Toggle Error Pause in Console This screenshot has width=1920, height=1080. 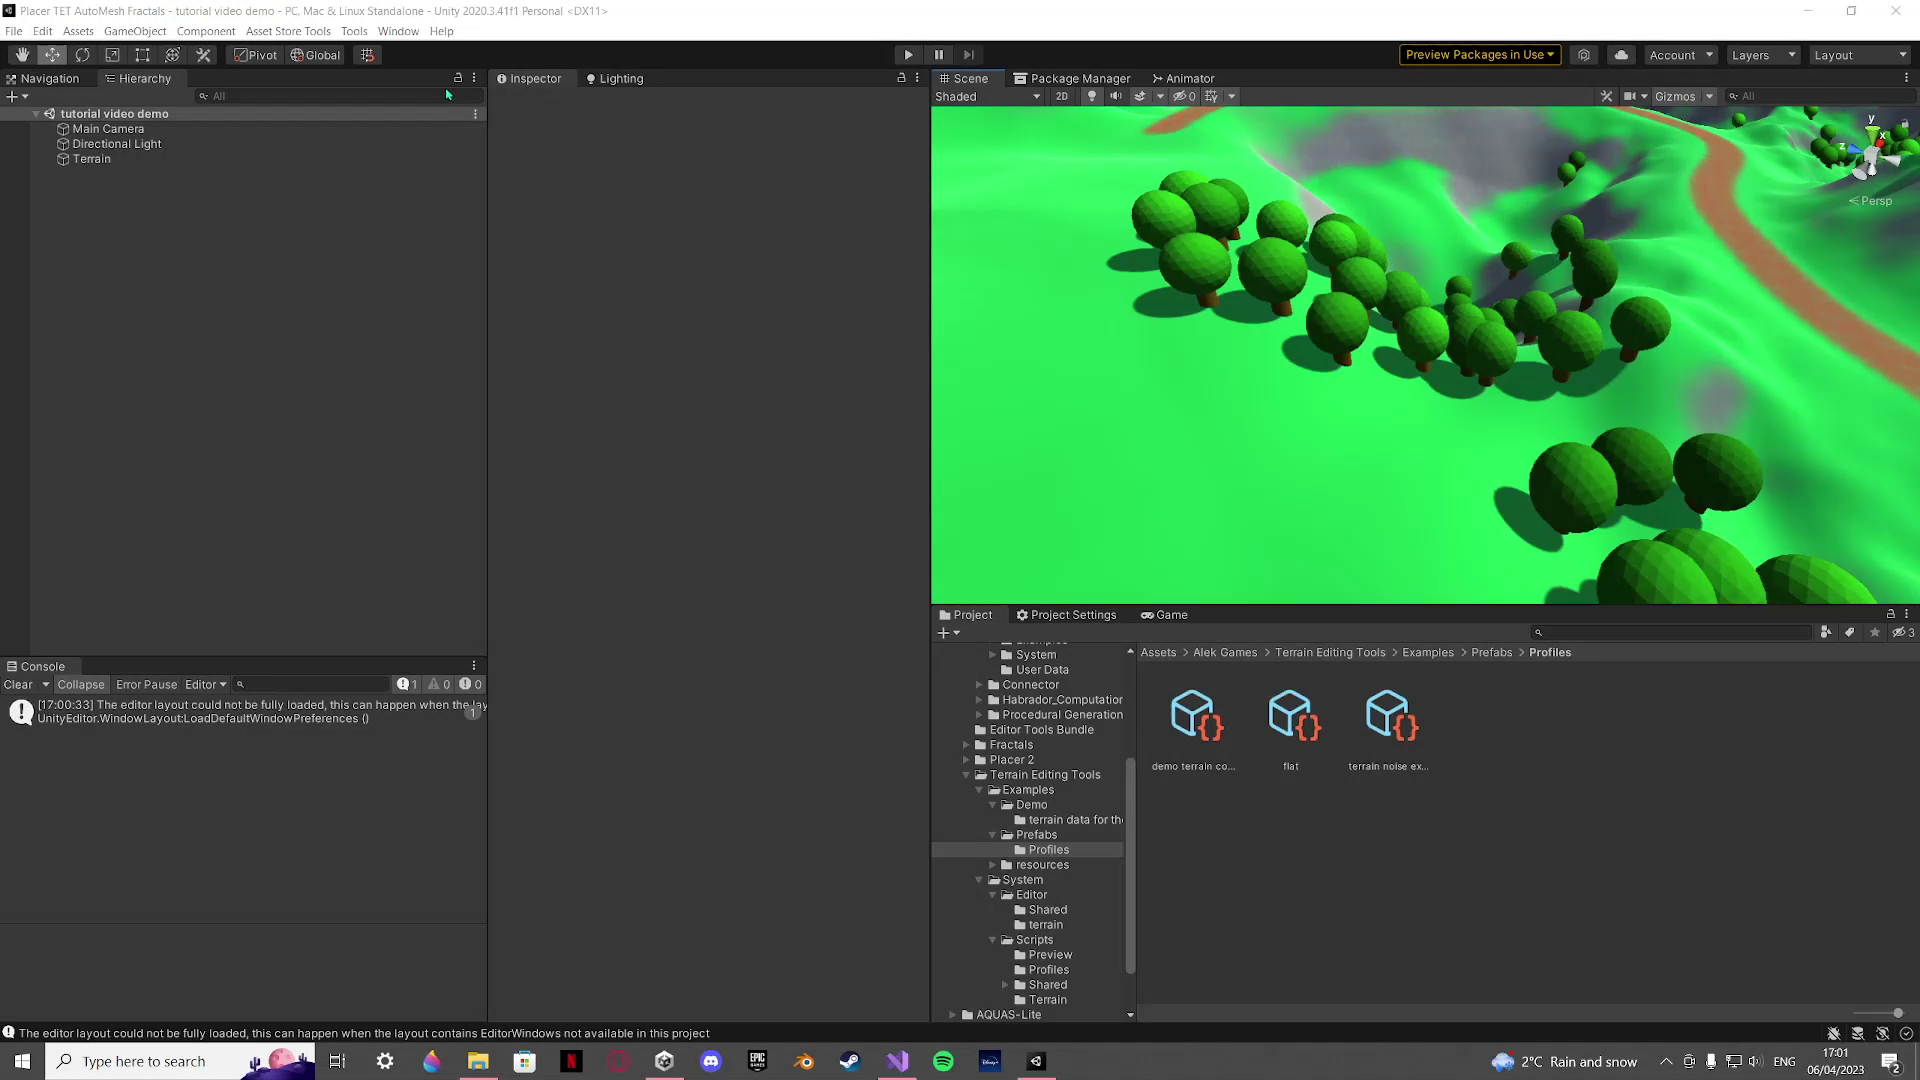point(146,685)
